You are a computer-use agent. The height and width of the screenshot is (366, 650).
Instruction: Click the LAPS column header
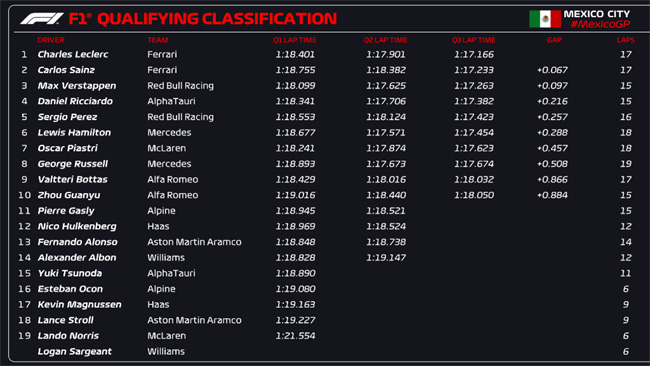pos(626,40)
